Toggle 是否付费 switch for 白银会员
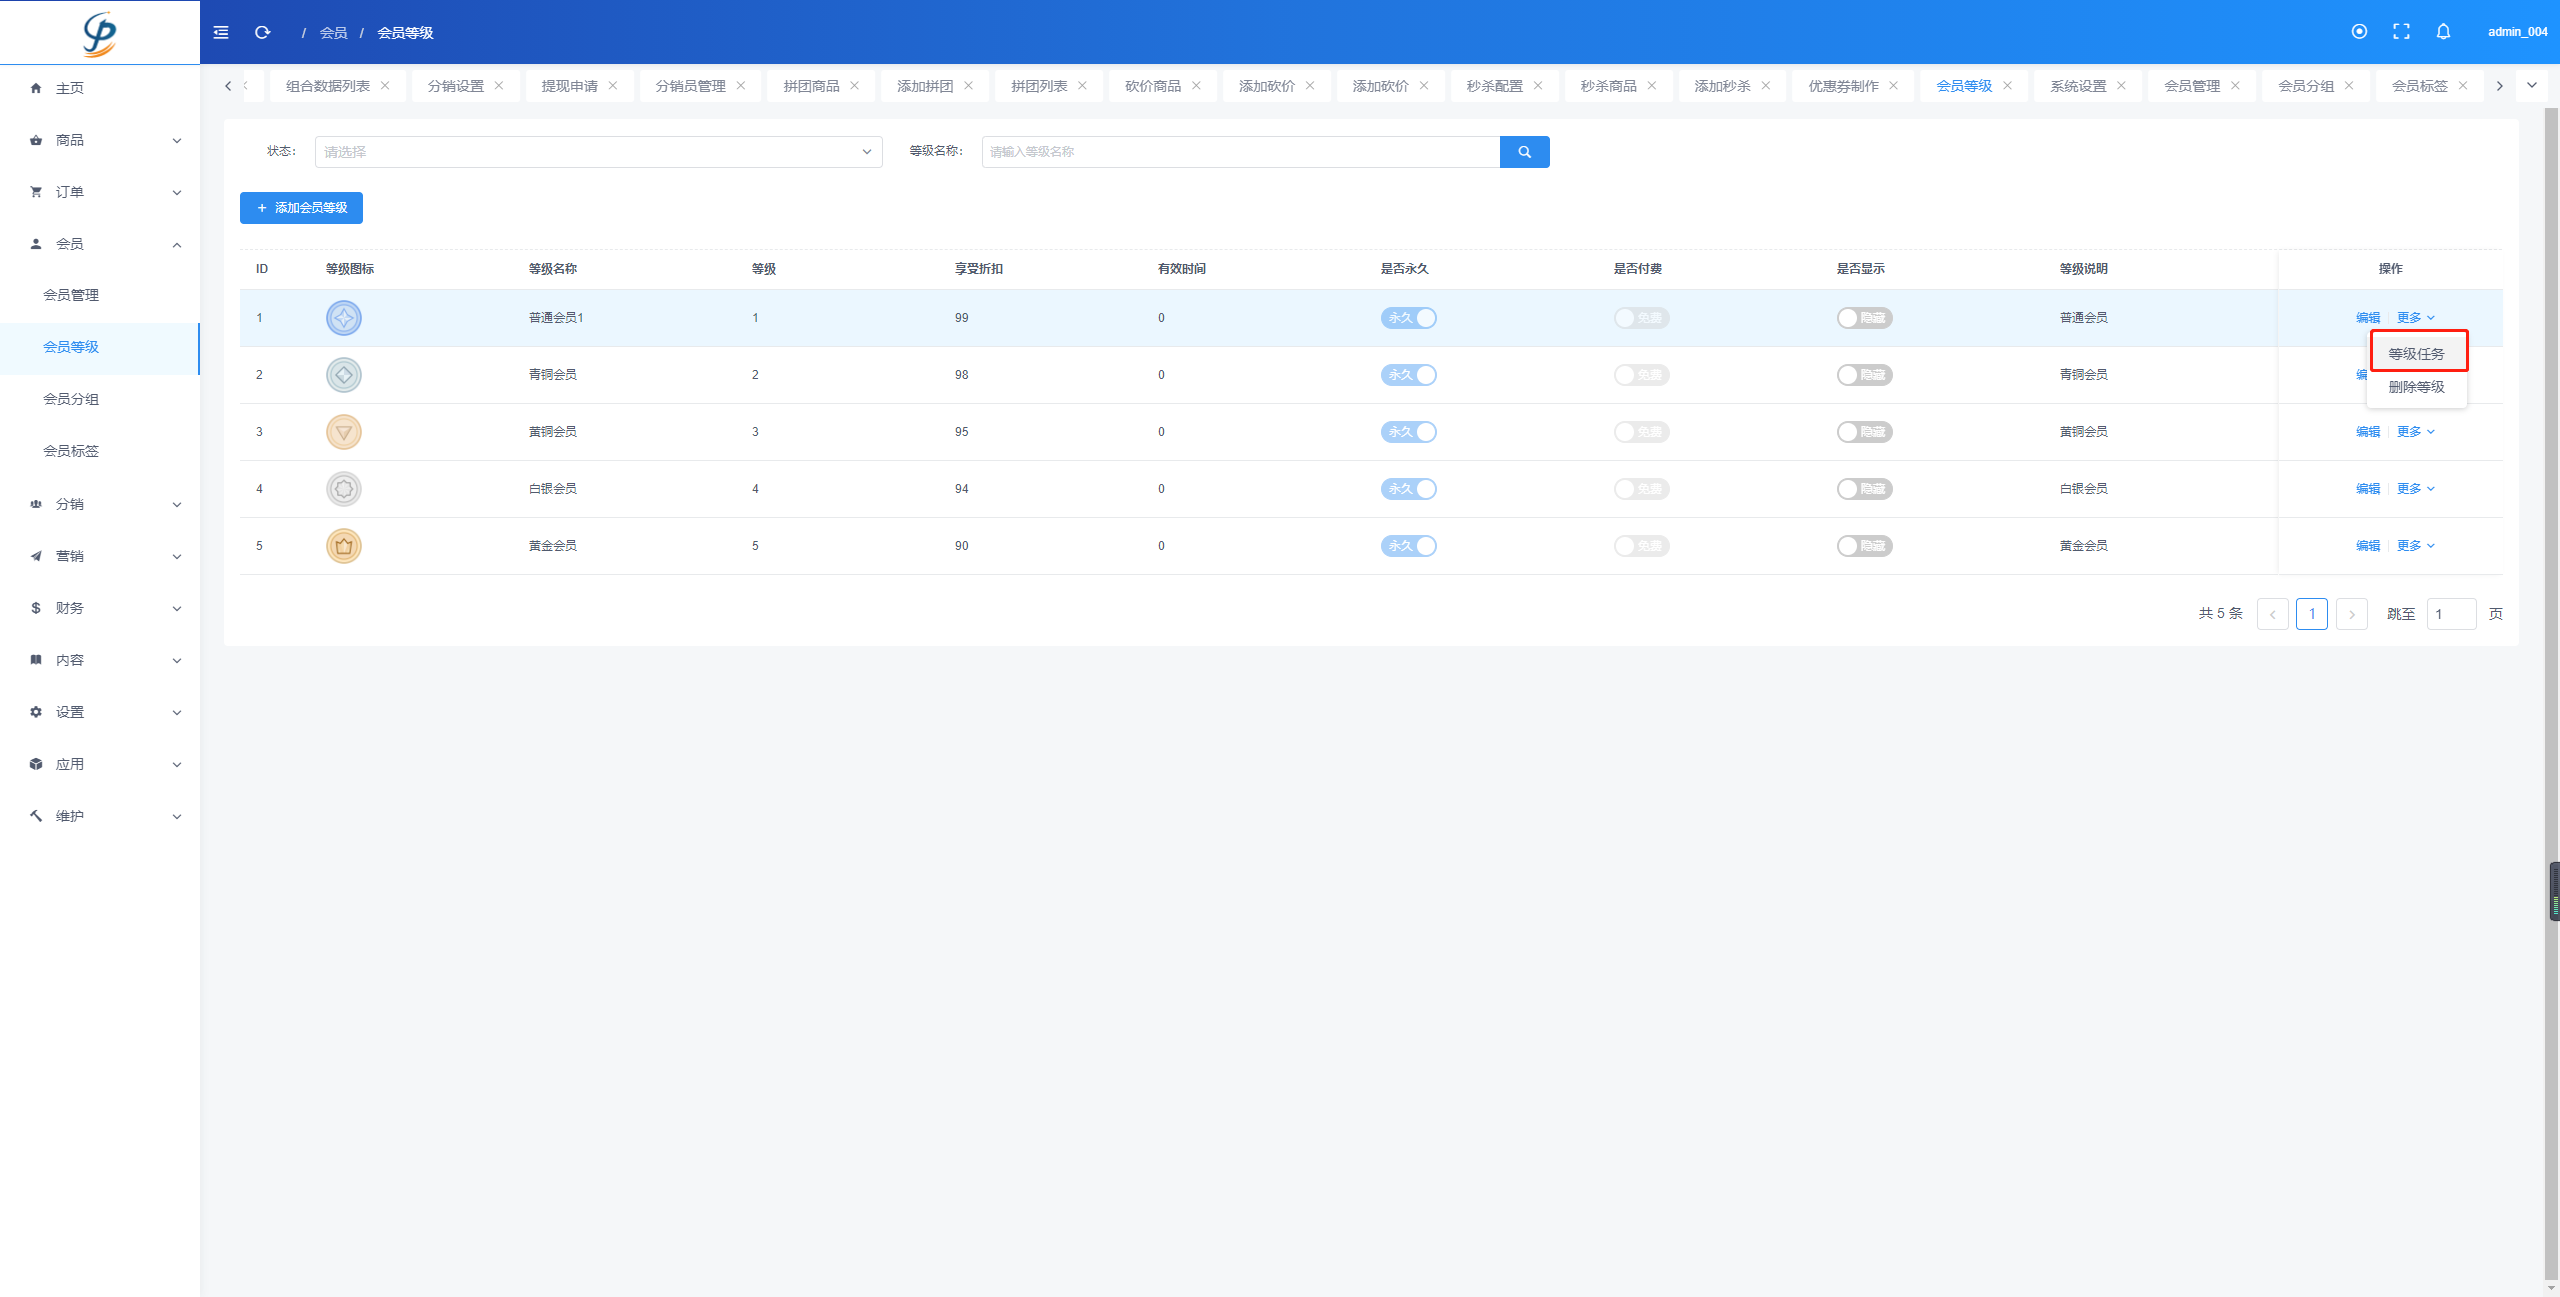 (1641, 489)
